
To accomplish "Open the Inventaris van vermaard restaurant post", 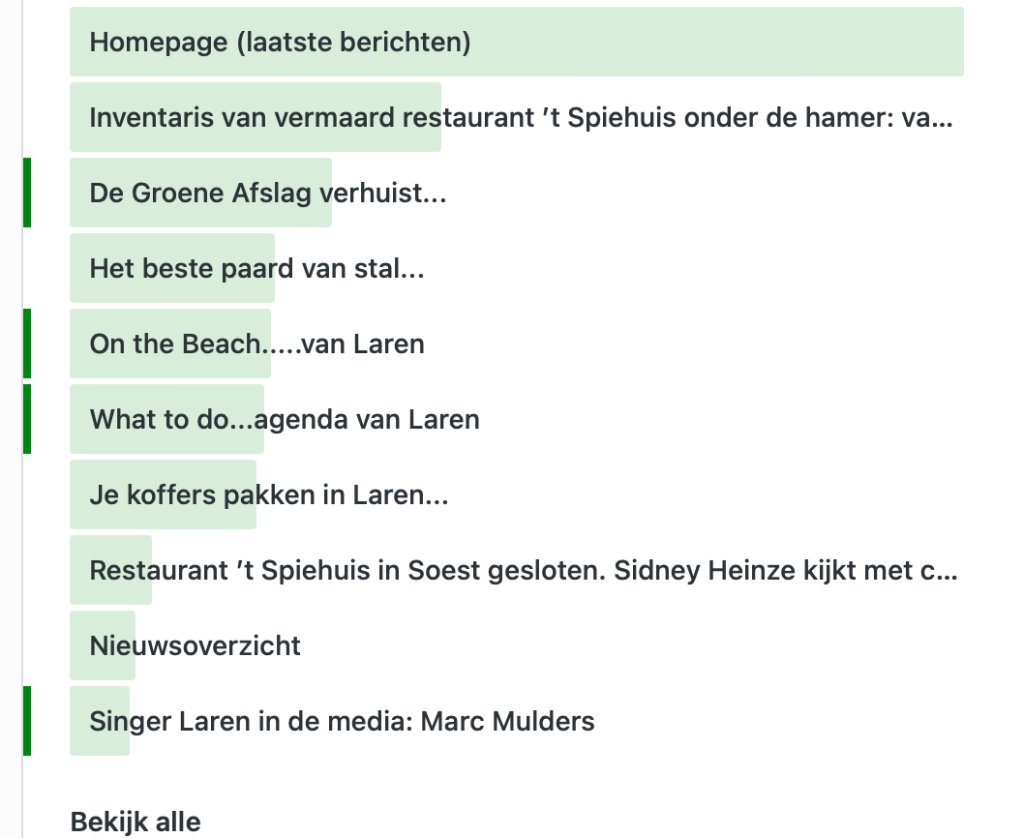I will 520,119.
